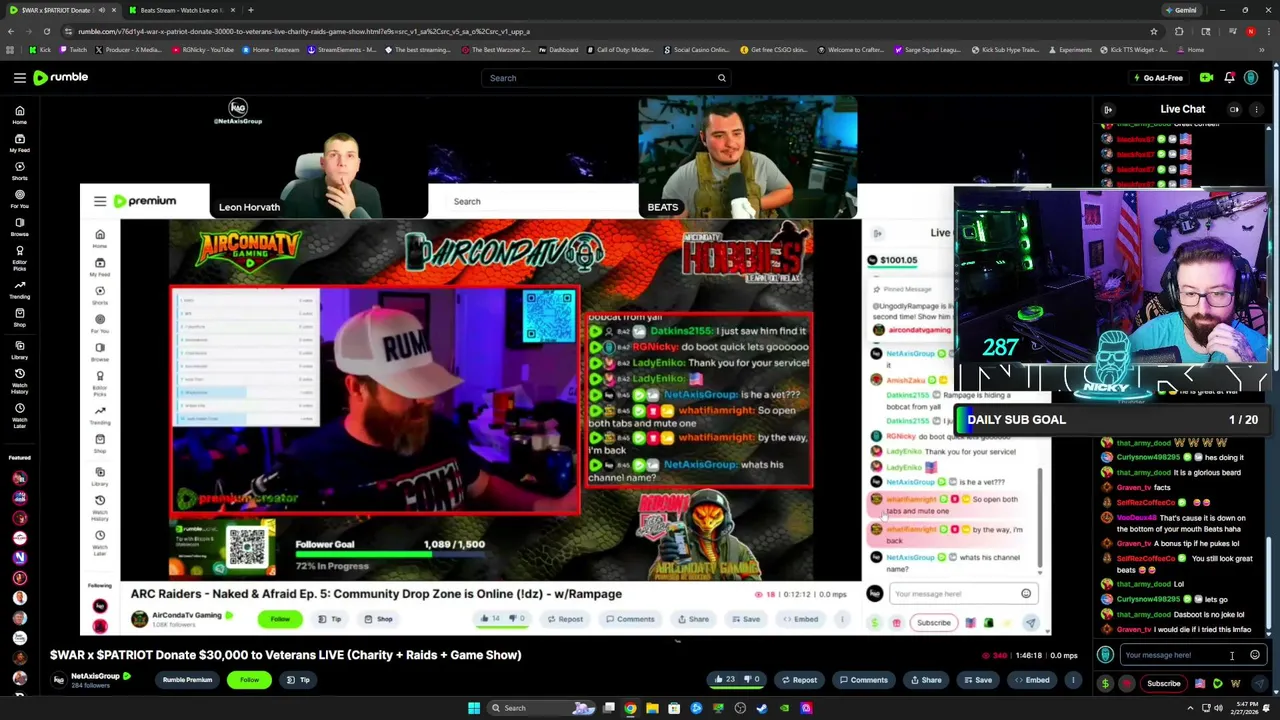Open Library in the sidebar

pos(19,349)
